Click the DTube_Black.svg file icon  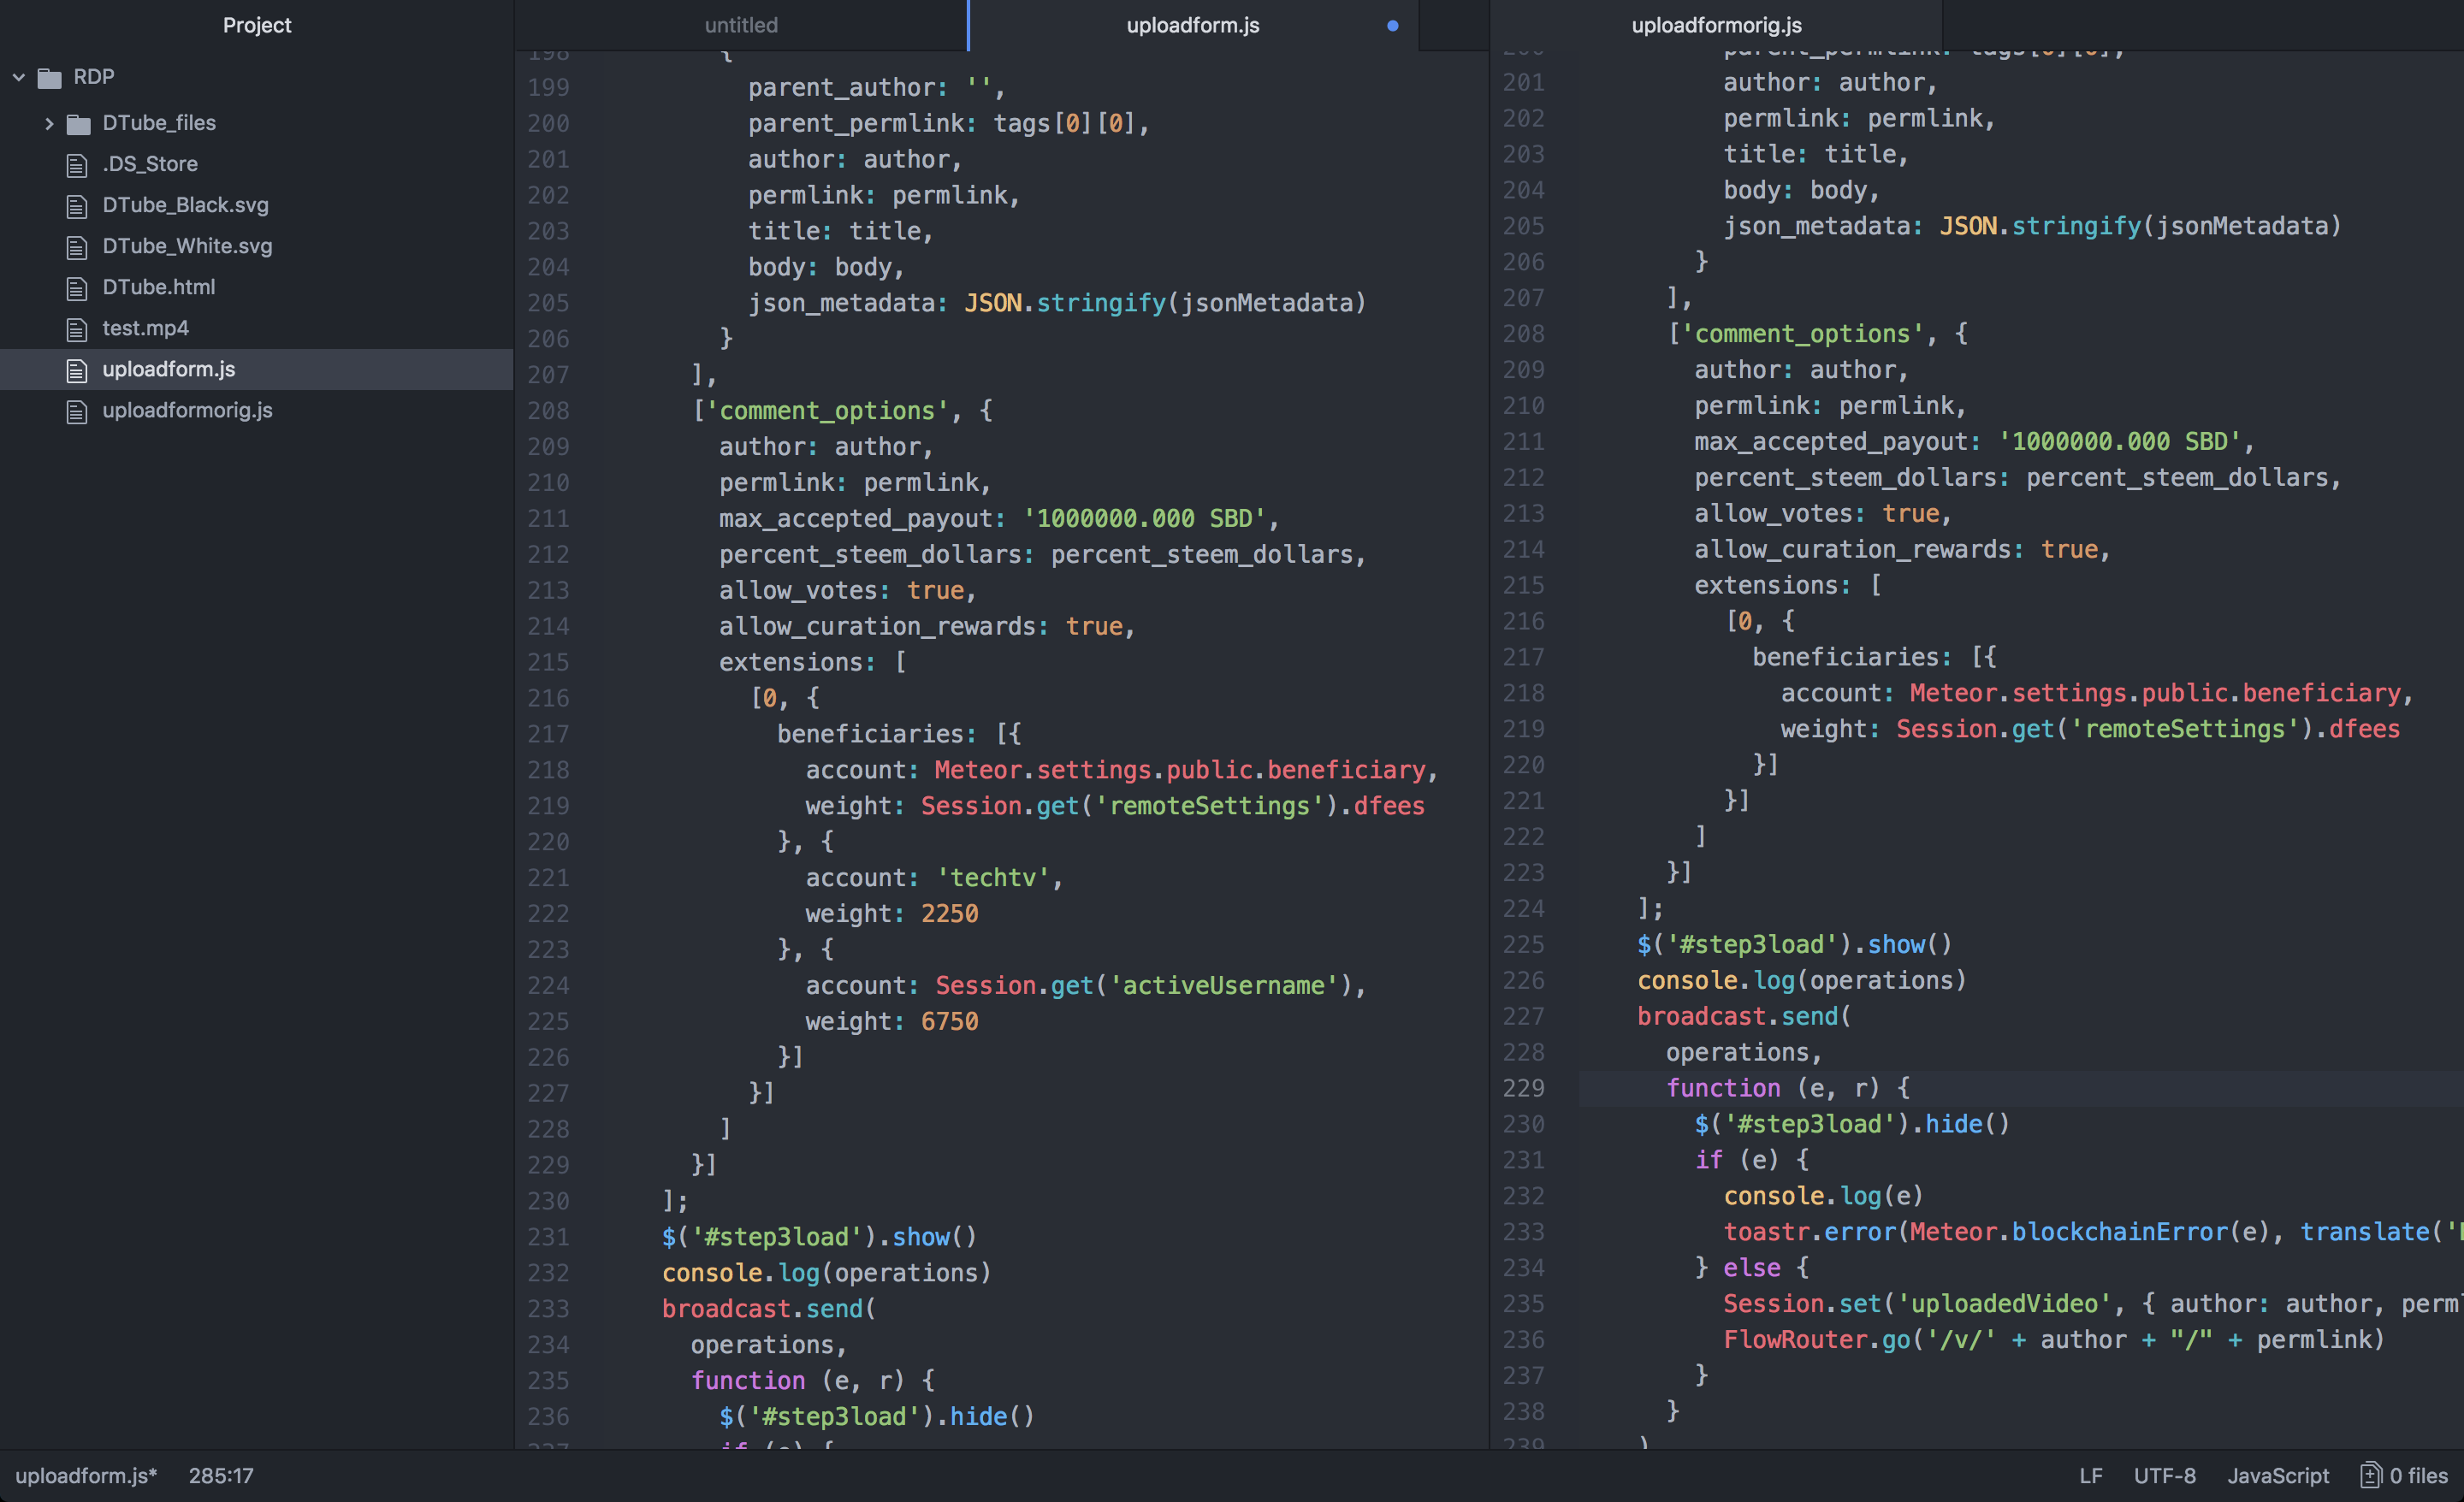point(77,206)
